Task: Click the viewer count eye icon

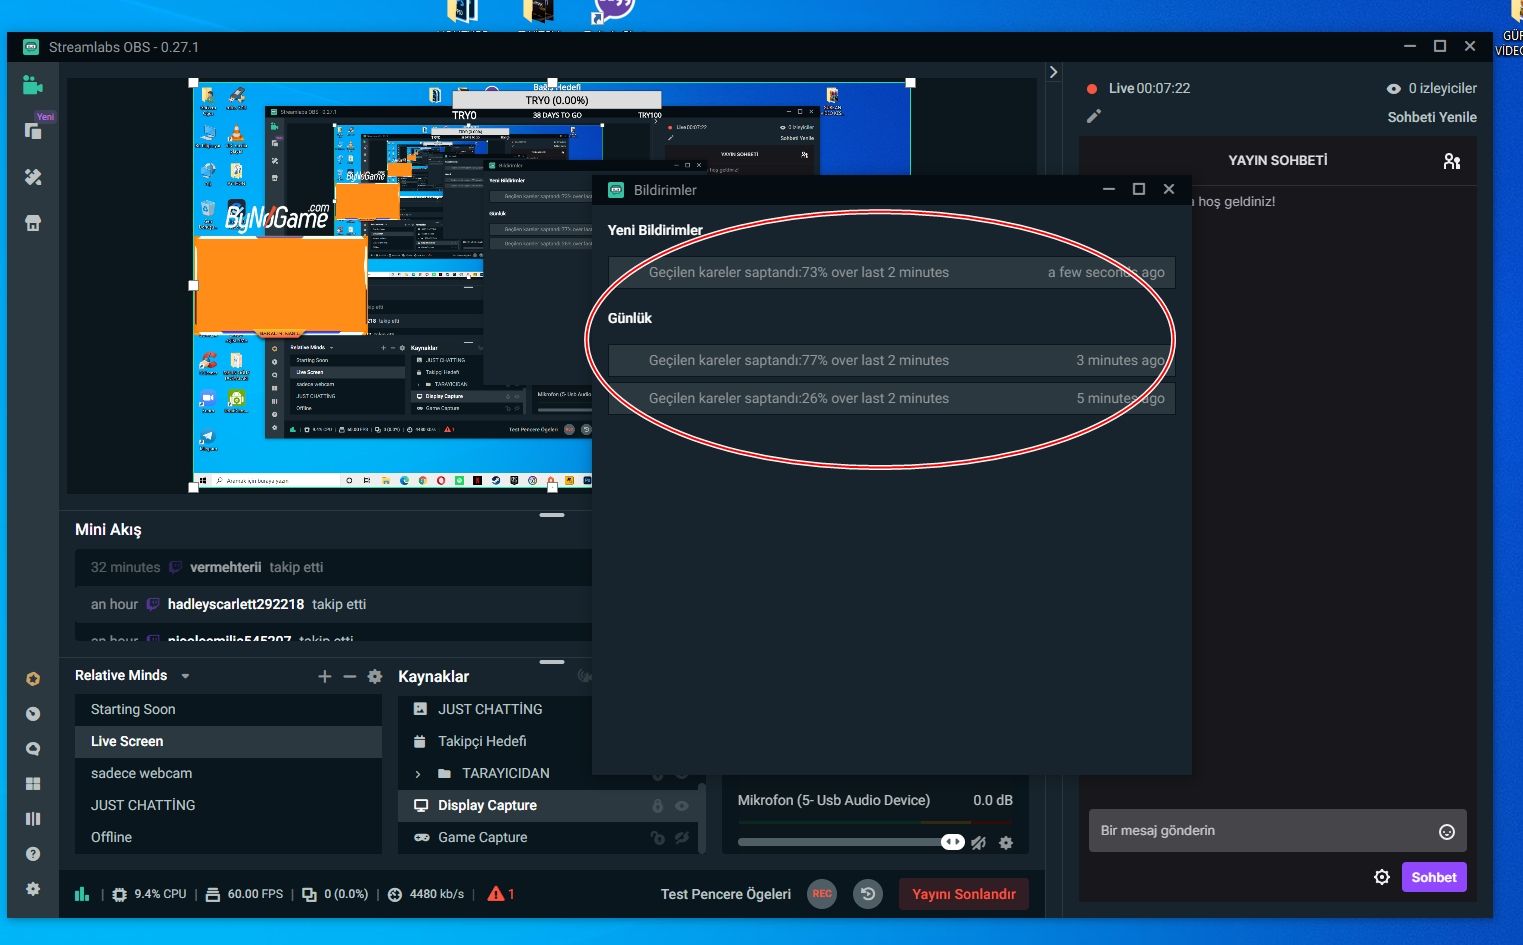Action: pos(1393,89)
